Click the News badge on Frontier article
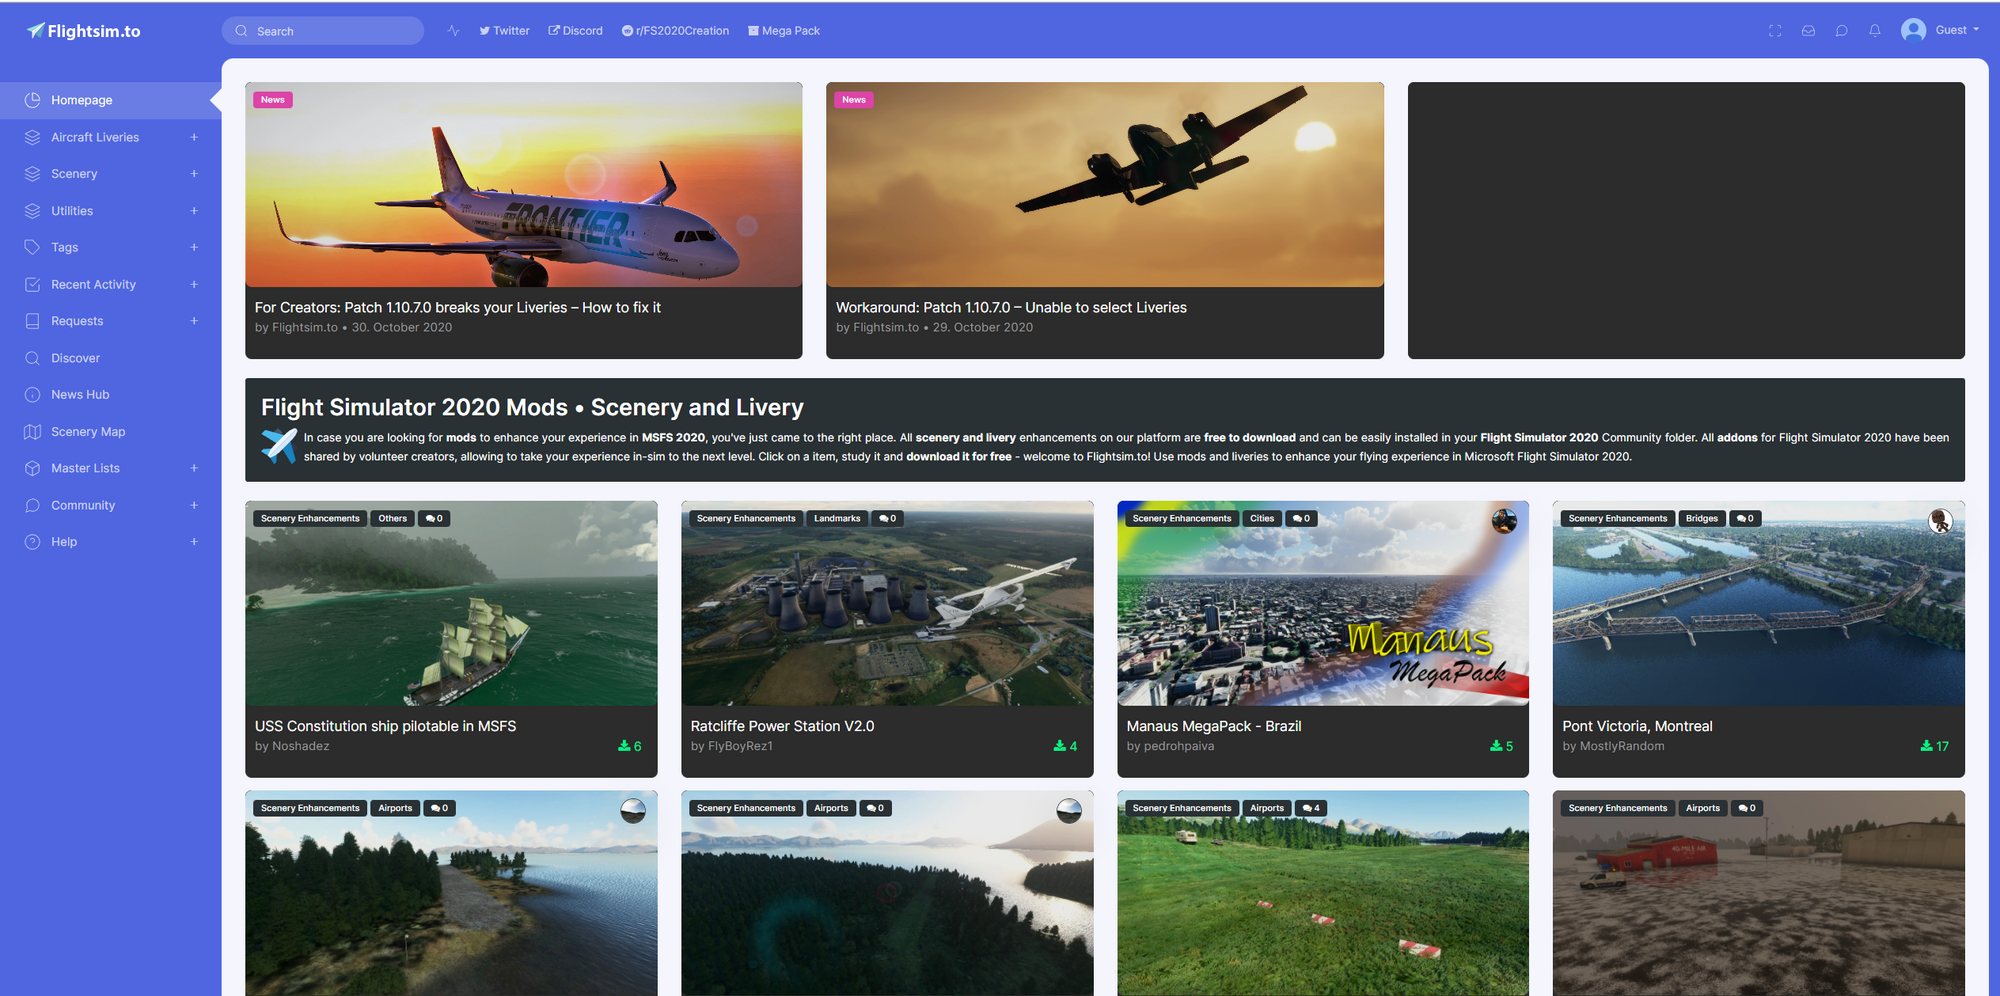 273,100
